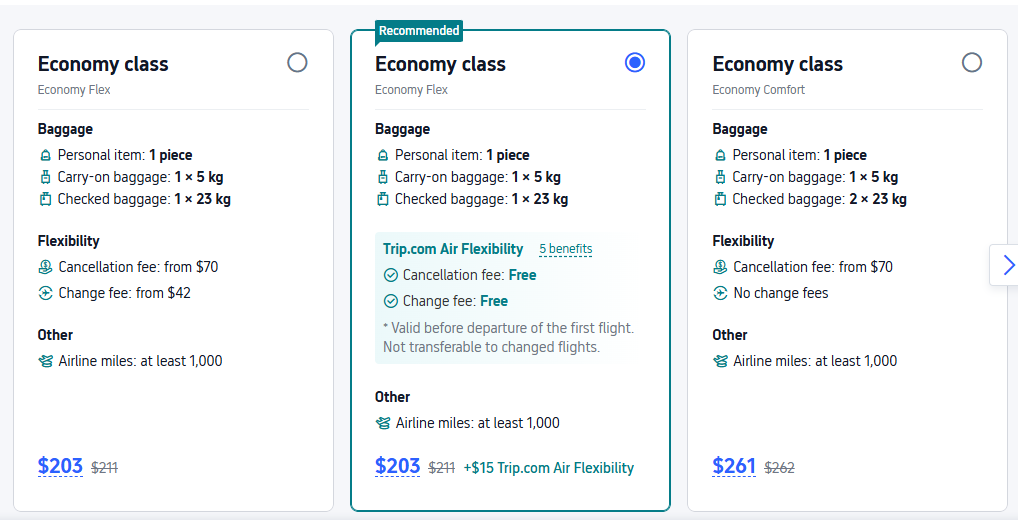Viewport: 1018px width, 521px height.
Task: Click airline miles icon in recommended card
Action: click(x=383, y=424)
